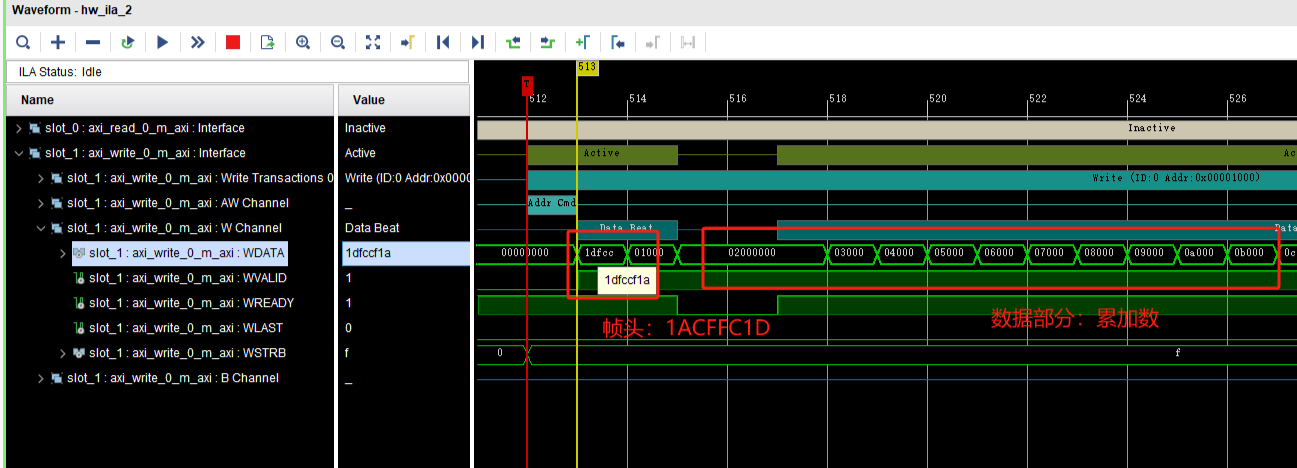Go to cursor (yellow marker arrow icon)

pyautogui.click(x=407, y=42)
